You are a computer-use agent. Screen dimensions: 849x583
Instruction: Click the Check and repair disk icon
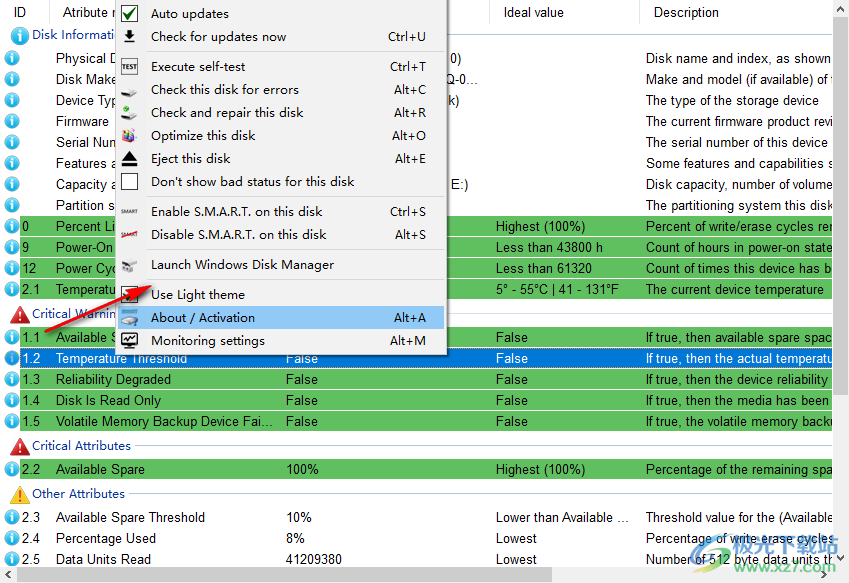[x=129, y=113]
